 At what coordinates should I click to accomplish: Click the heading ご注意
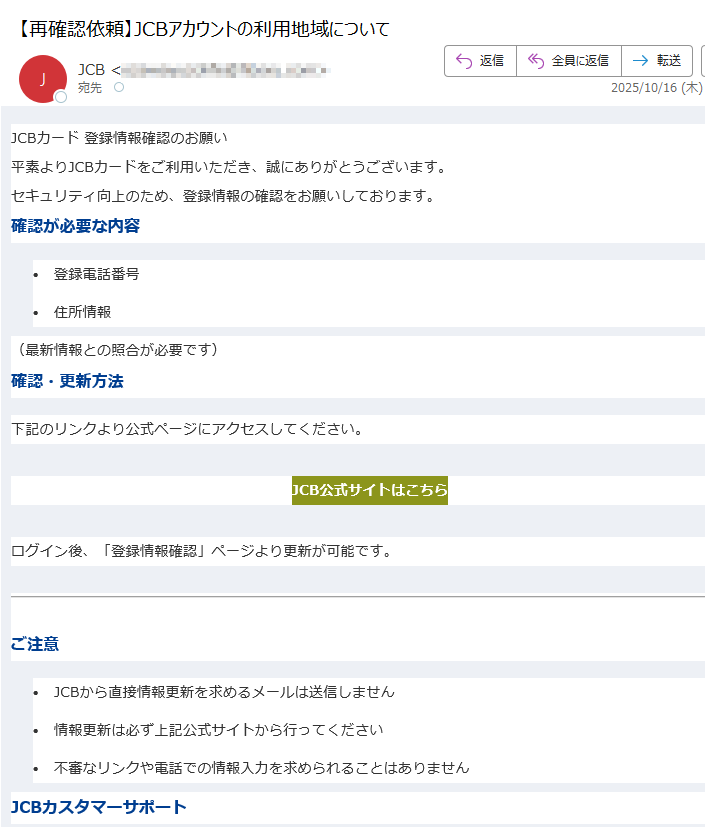[x=35, y=644]
